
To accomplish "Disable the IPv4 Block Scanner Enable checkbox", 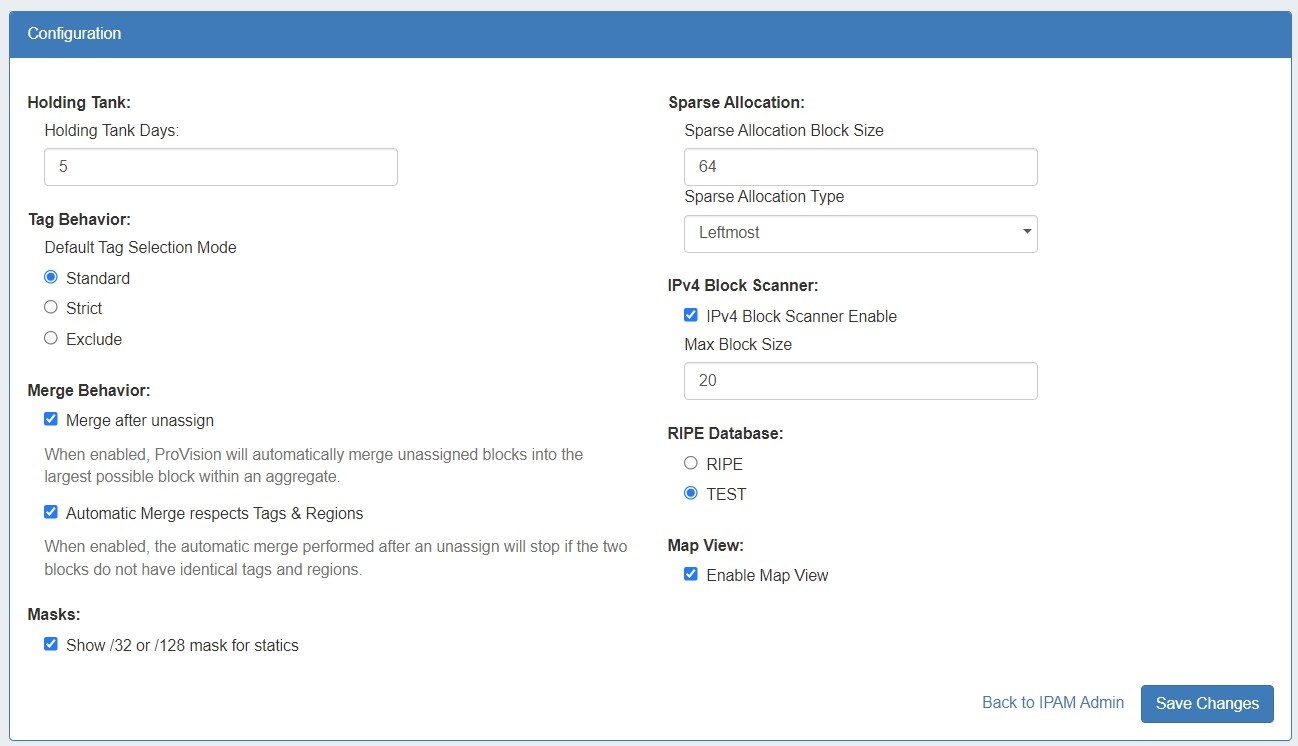I will click(691, 316).
